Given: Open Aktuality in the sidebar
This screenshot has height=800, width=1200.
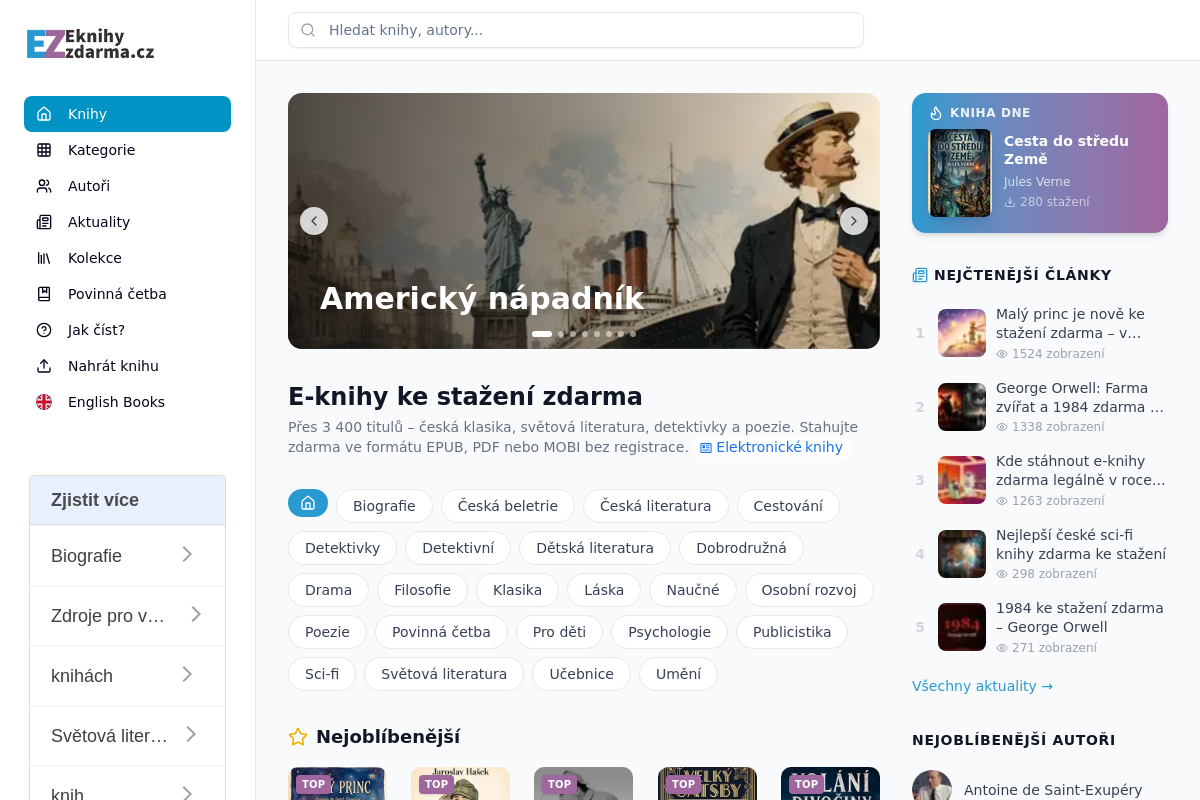Looking at the screenshot, I should click(x=127, y=222).
